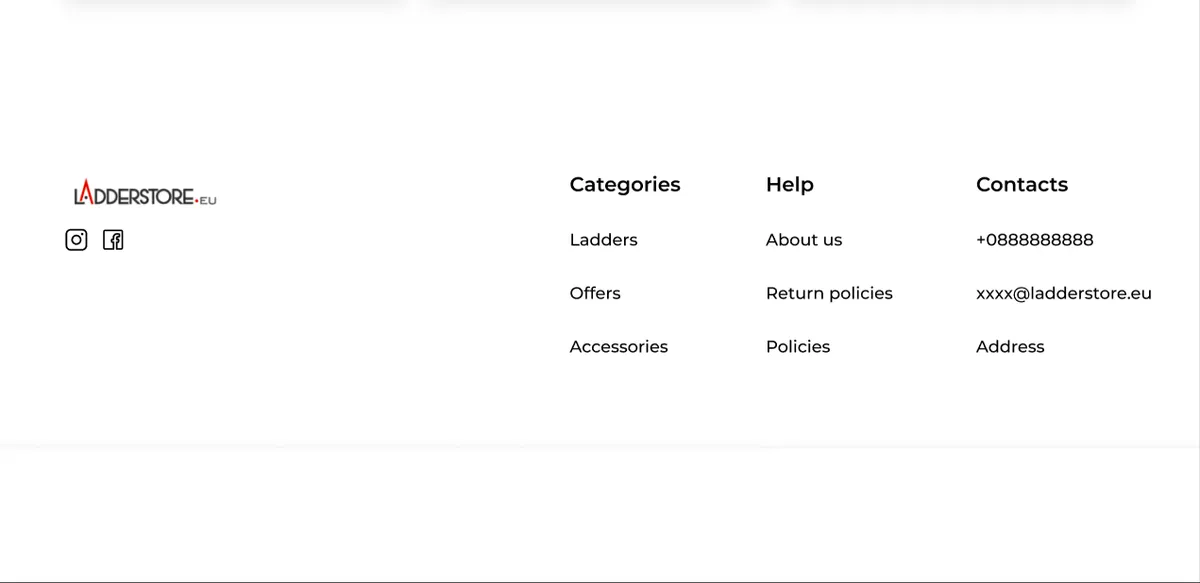Click the phone number +0888888888
Viewport: 1200px width, 583px height.
(x=1034, y=240)
